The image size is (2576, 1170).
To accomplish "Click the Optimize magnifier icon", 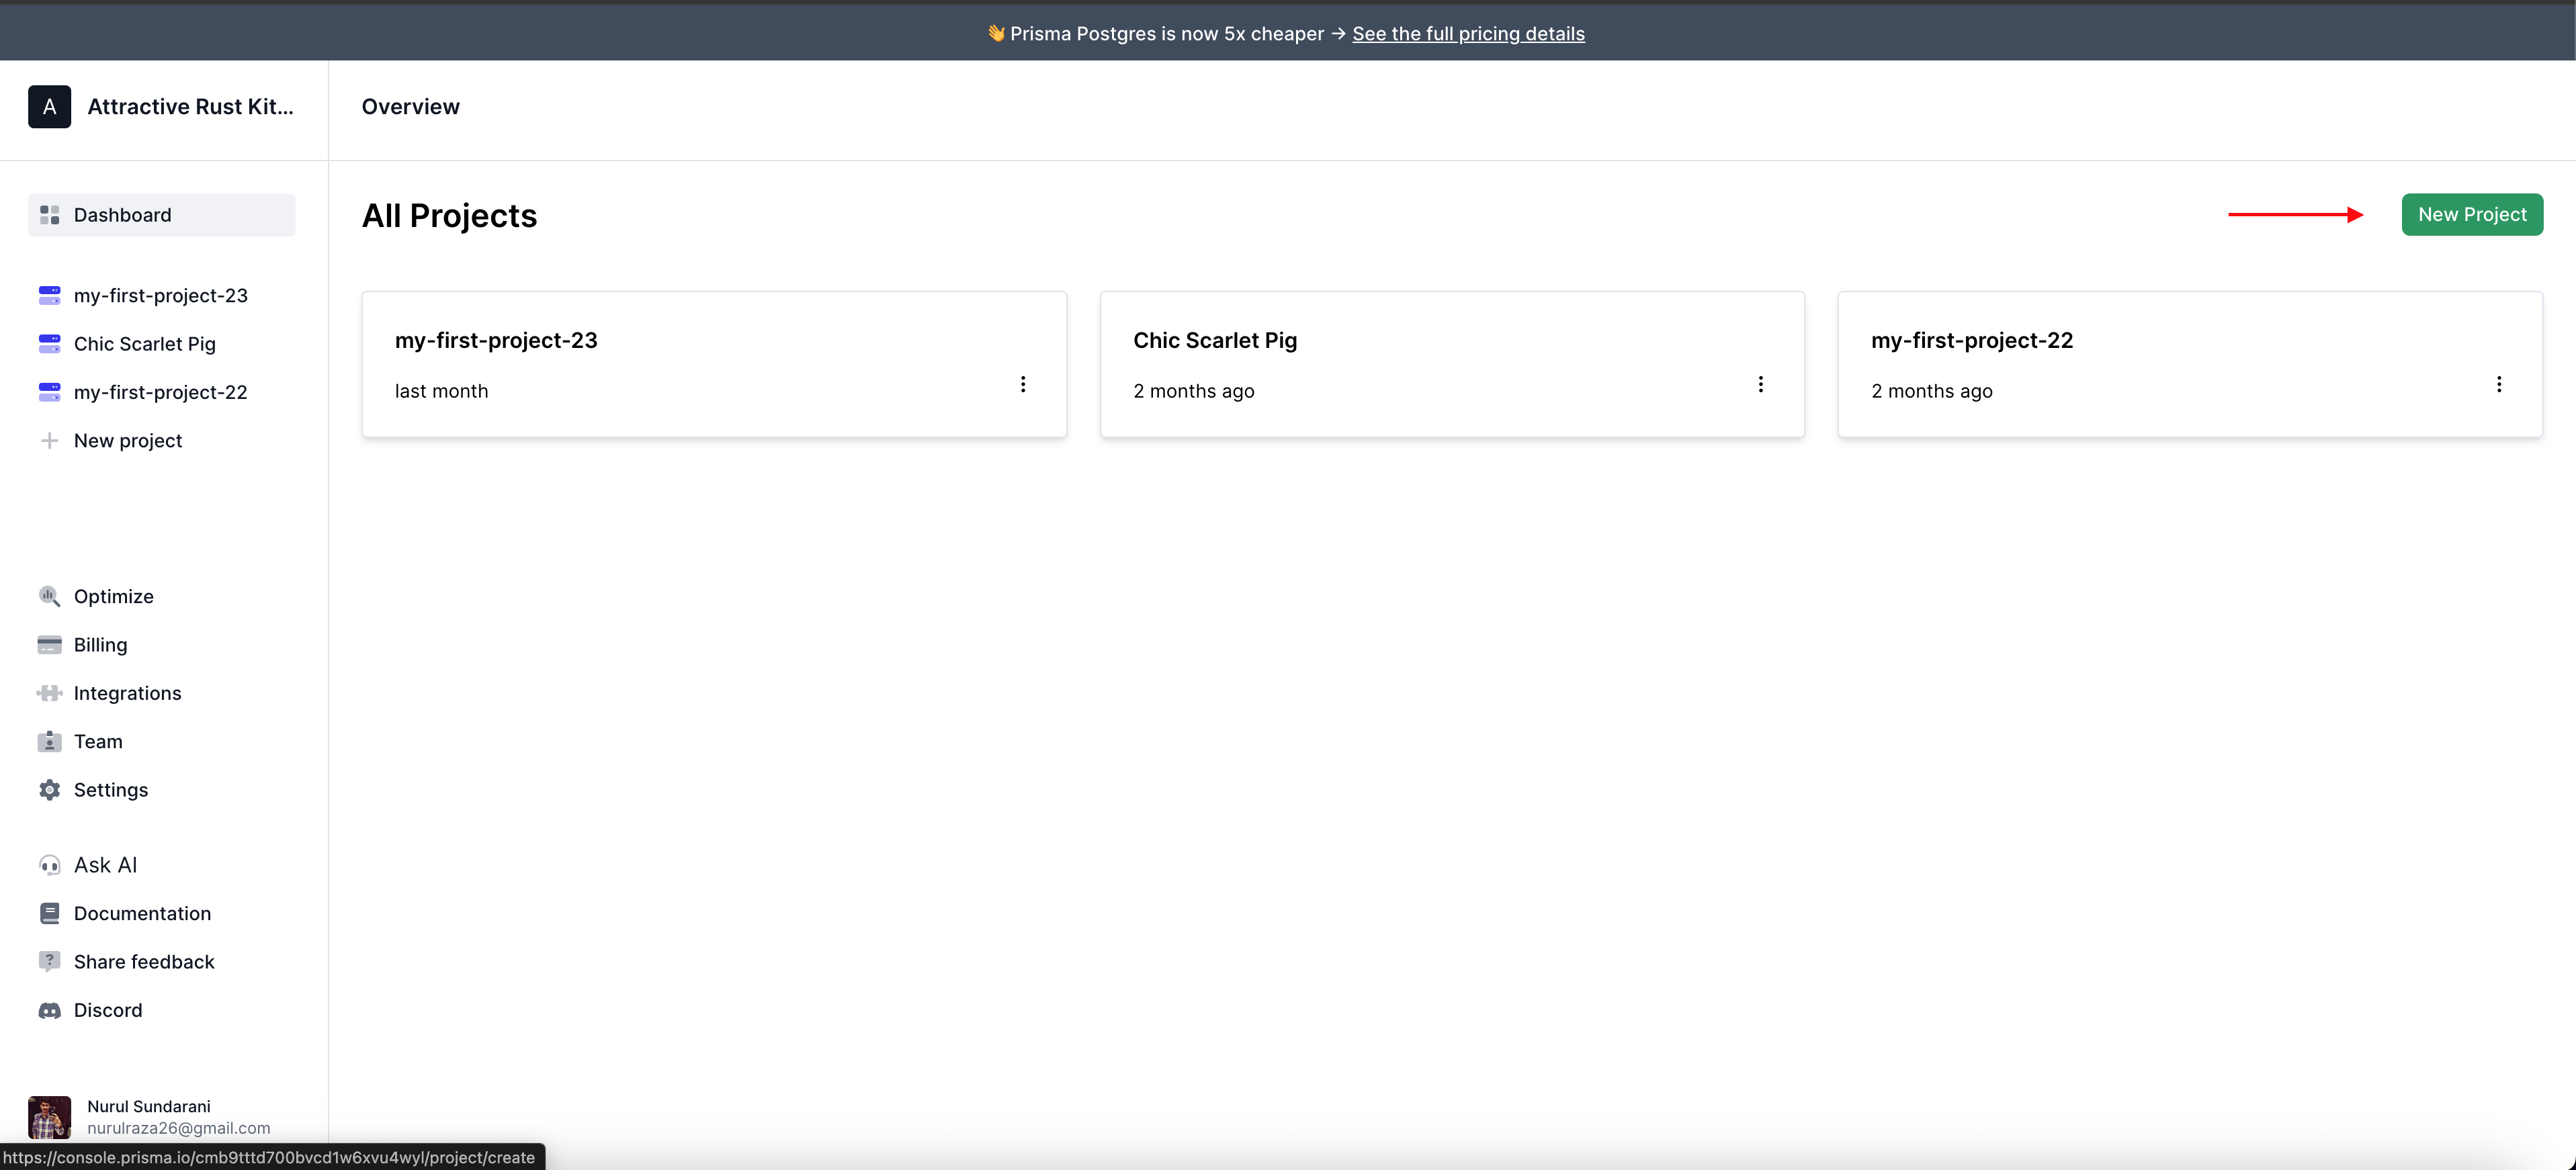I will click(x=49, y=596).
